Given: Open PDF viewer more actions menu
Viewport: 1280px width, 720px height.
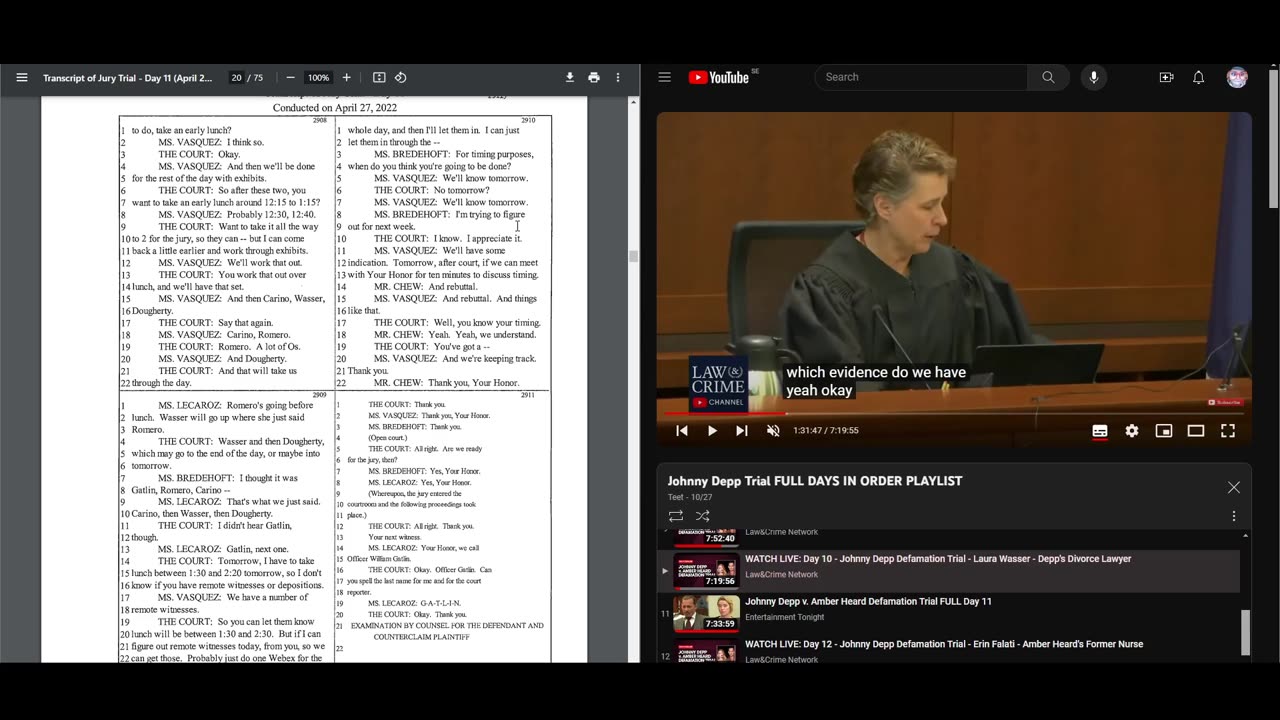Looking at the screenshot, I should [x=618, y=77].
